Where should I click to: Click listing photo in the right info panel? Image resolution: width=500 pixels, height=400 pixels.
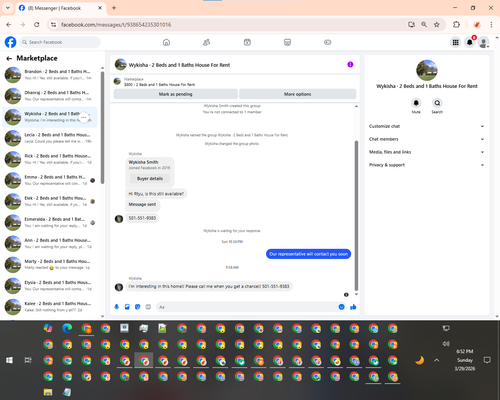click(427, 70)
